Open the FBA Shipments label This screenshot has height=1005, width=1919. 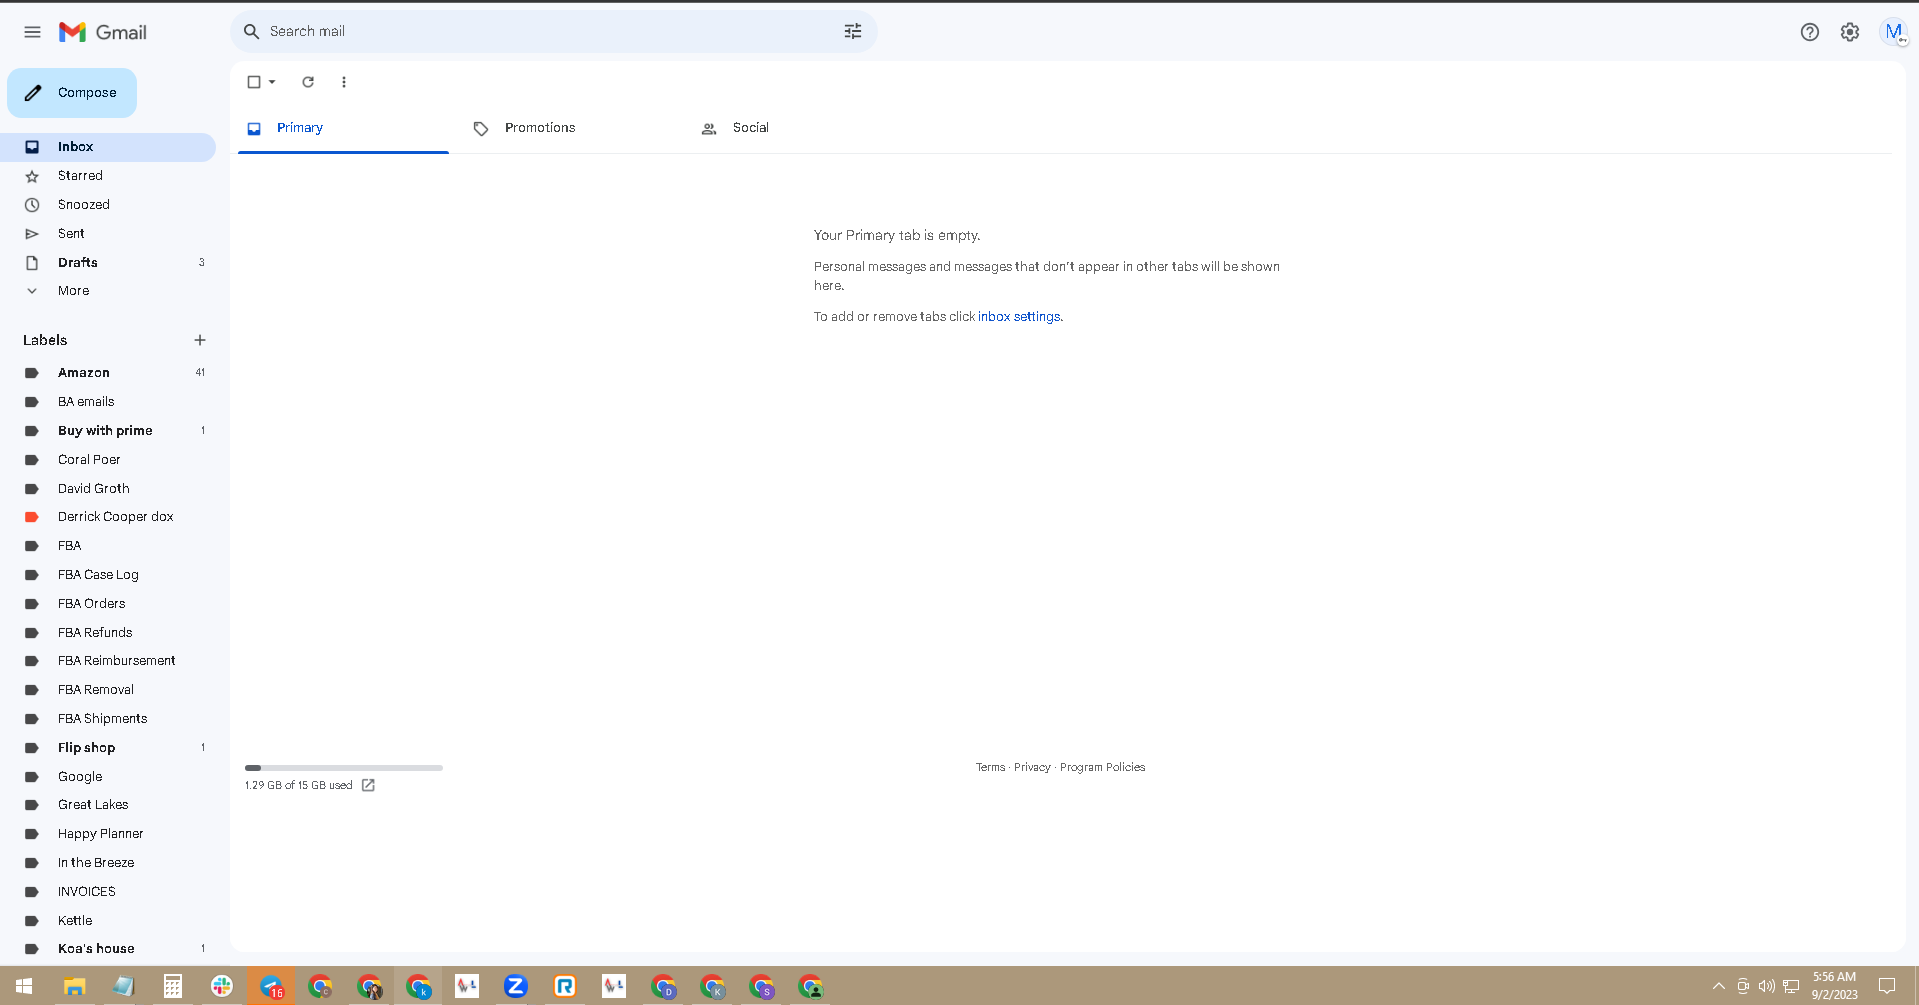point(108,719)
